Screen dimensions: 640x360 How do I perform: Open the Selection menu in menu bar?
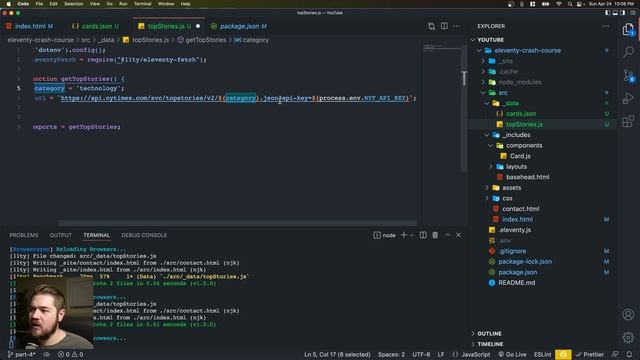pos(73,4)
